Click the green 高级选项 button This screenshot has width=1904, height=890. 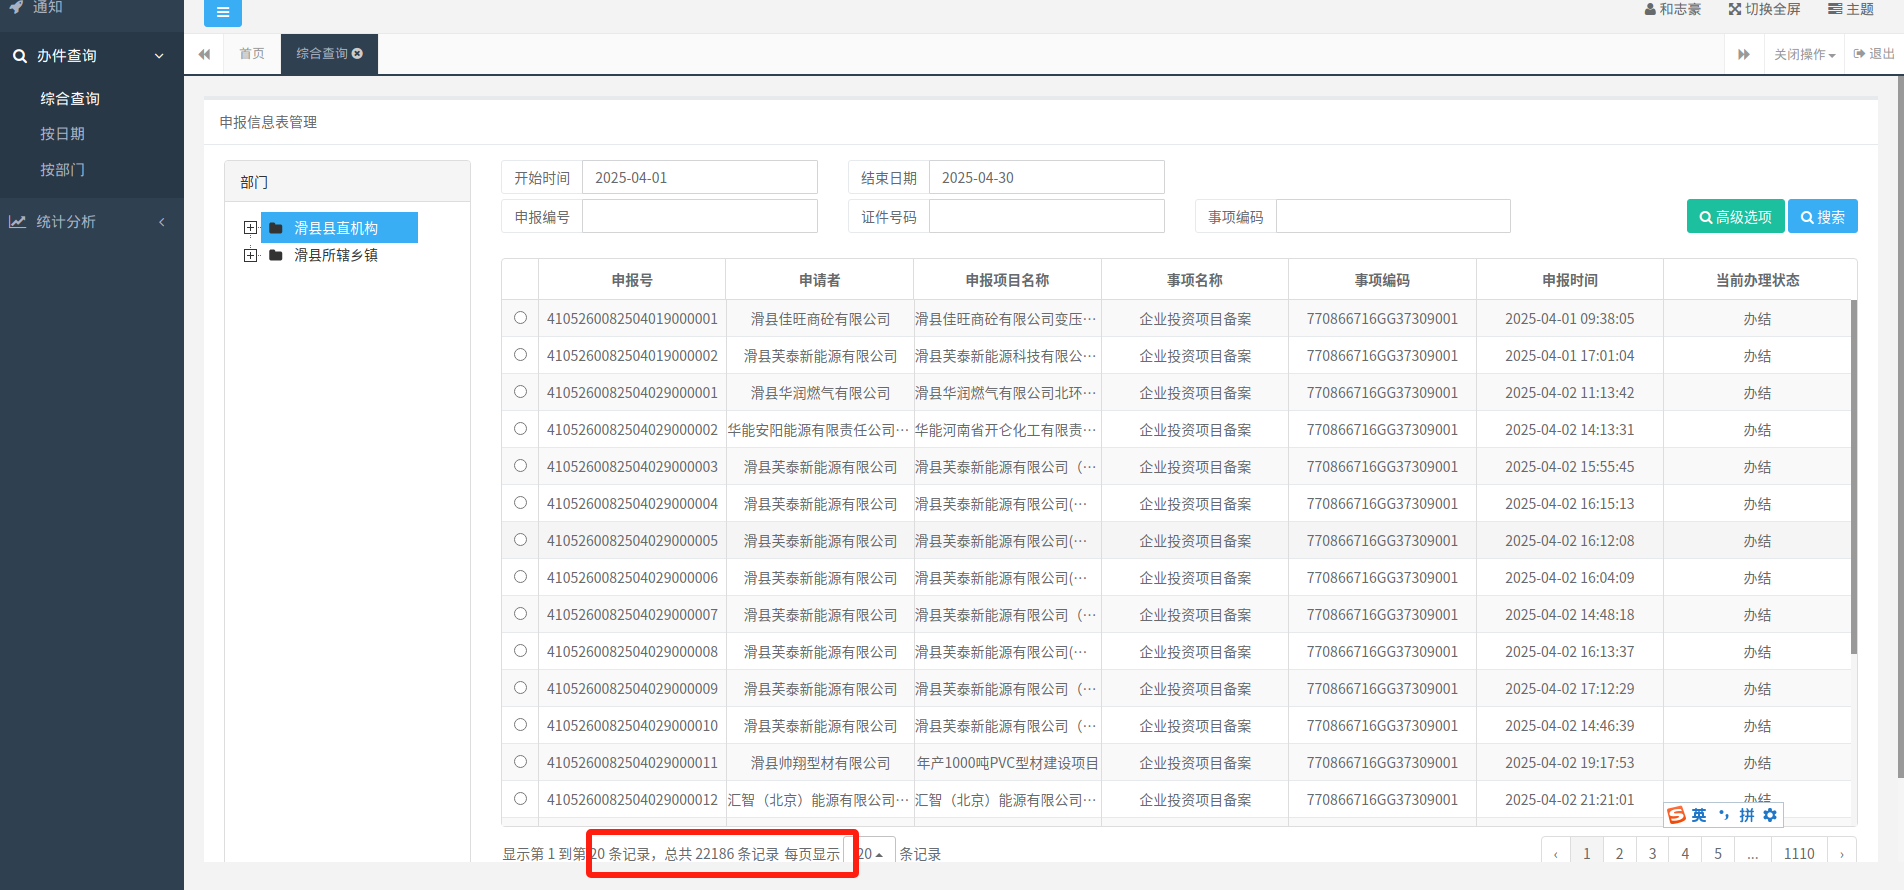[x=1735, y=217]
